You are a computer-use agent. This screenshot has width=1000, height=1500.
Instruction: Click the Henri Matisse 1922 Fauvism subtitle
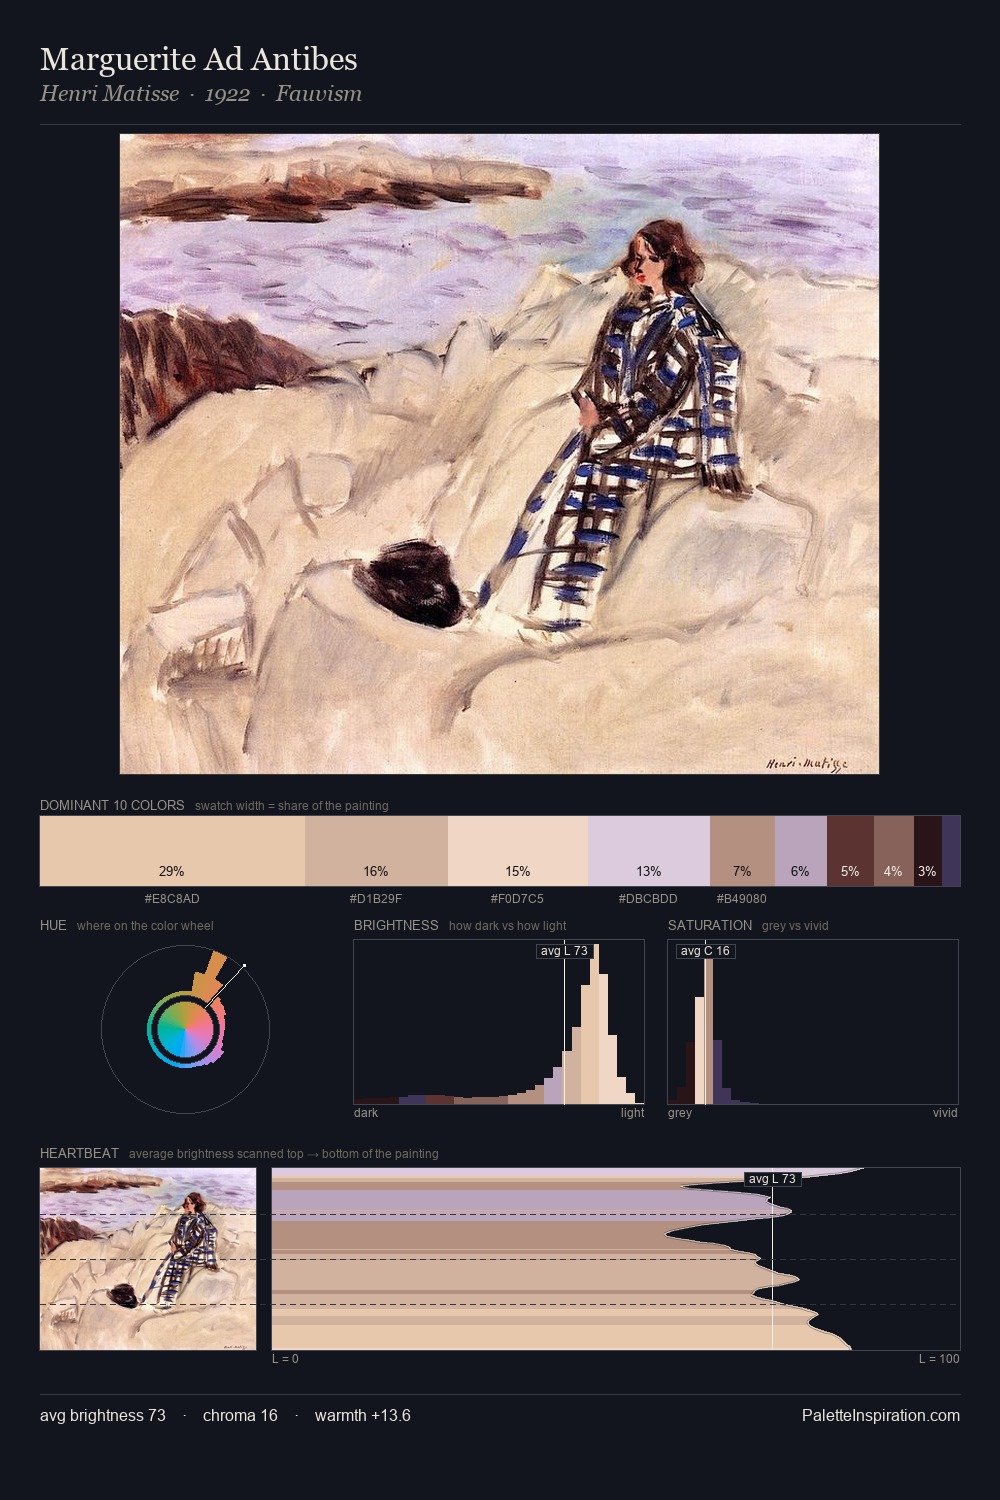click(201, 94)
